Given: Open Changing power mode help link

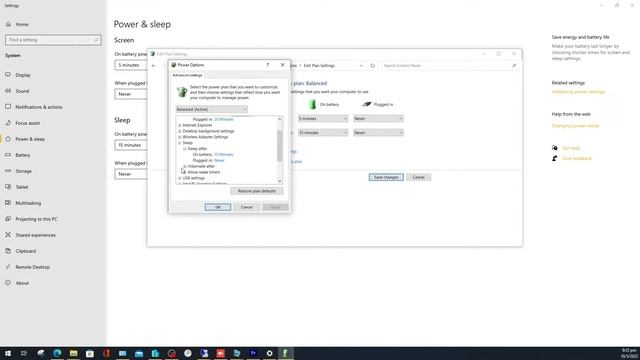Looking at the screenshot, I should (x=576, y=126).
